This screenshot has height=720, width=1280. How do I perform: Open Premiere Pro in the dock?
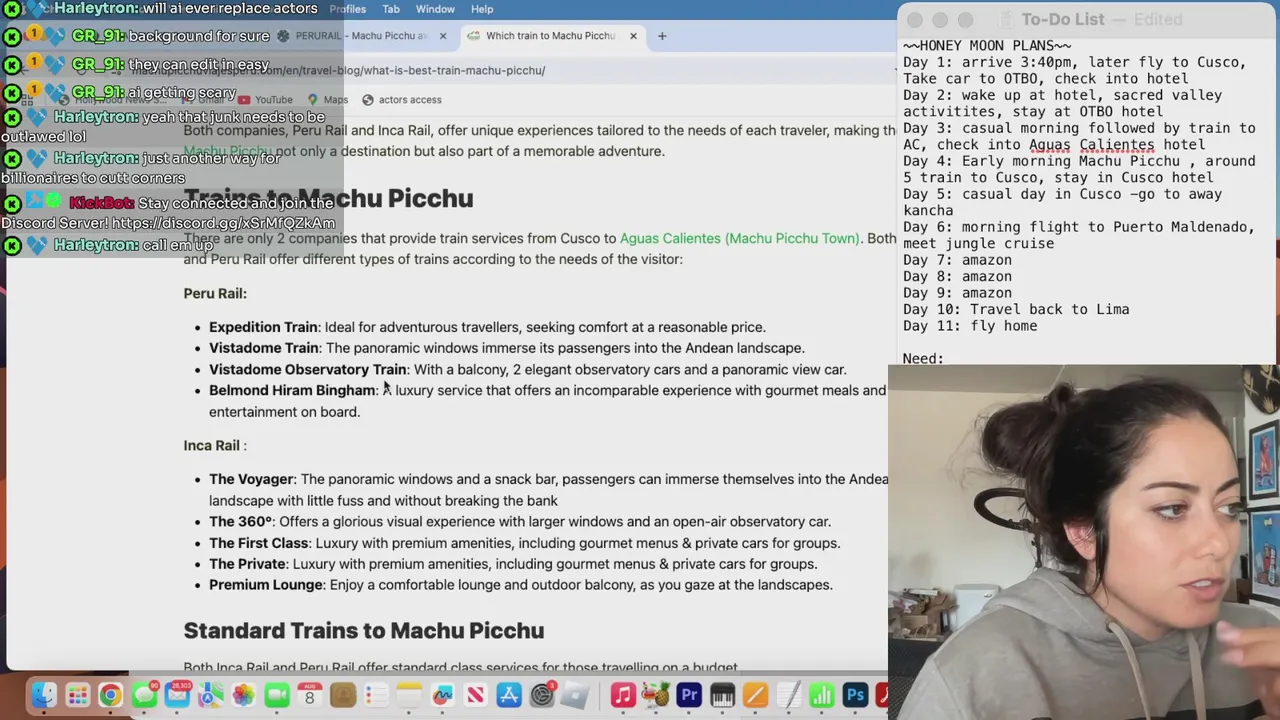click(x=689, y=695)
